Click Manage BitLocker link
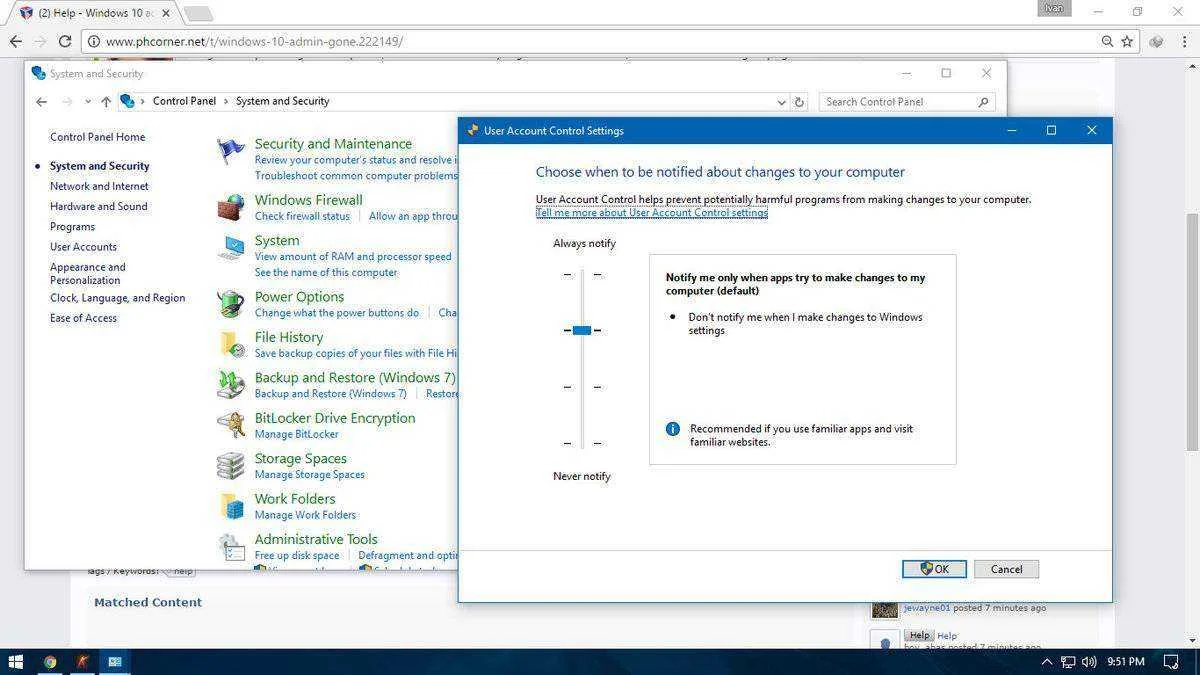The height and width of the screenshot is (675, 1200). (296, 434)
